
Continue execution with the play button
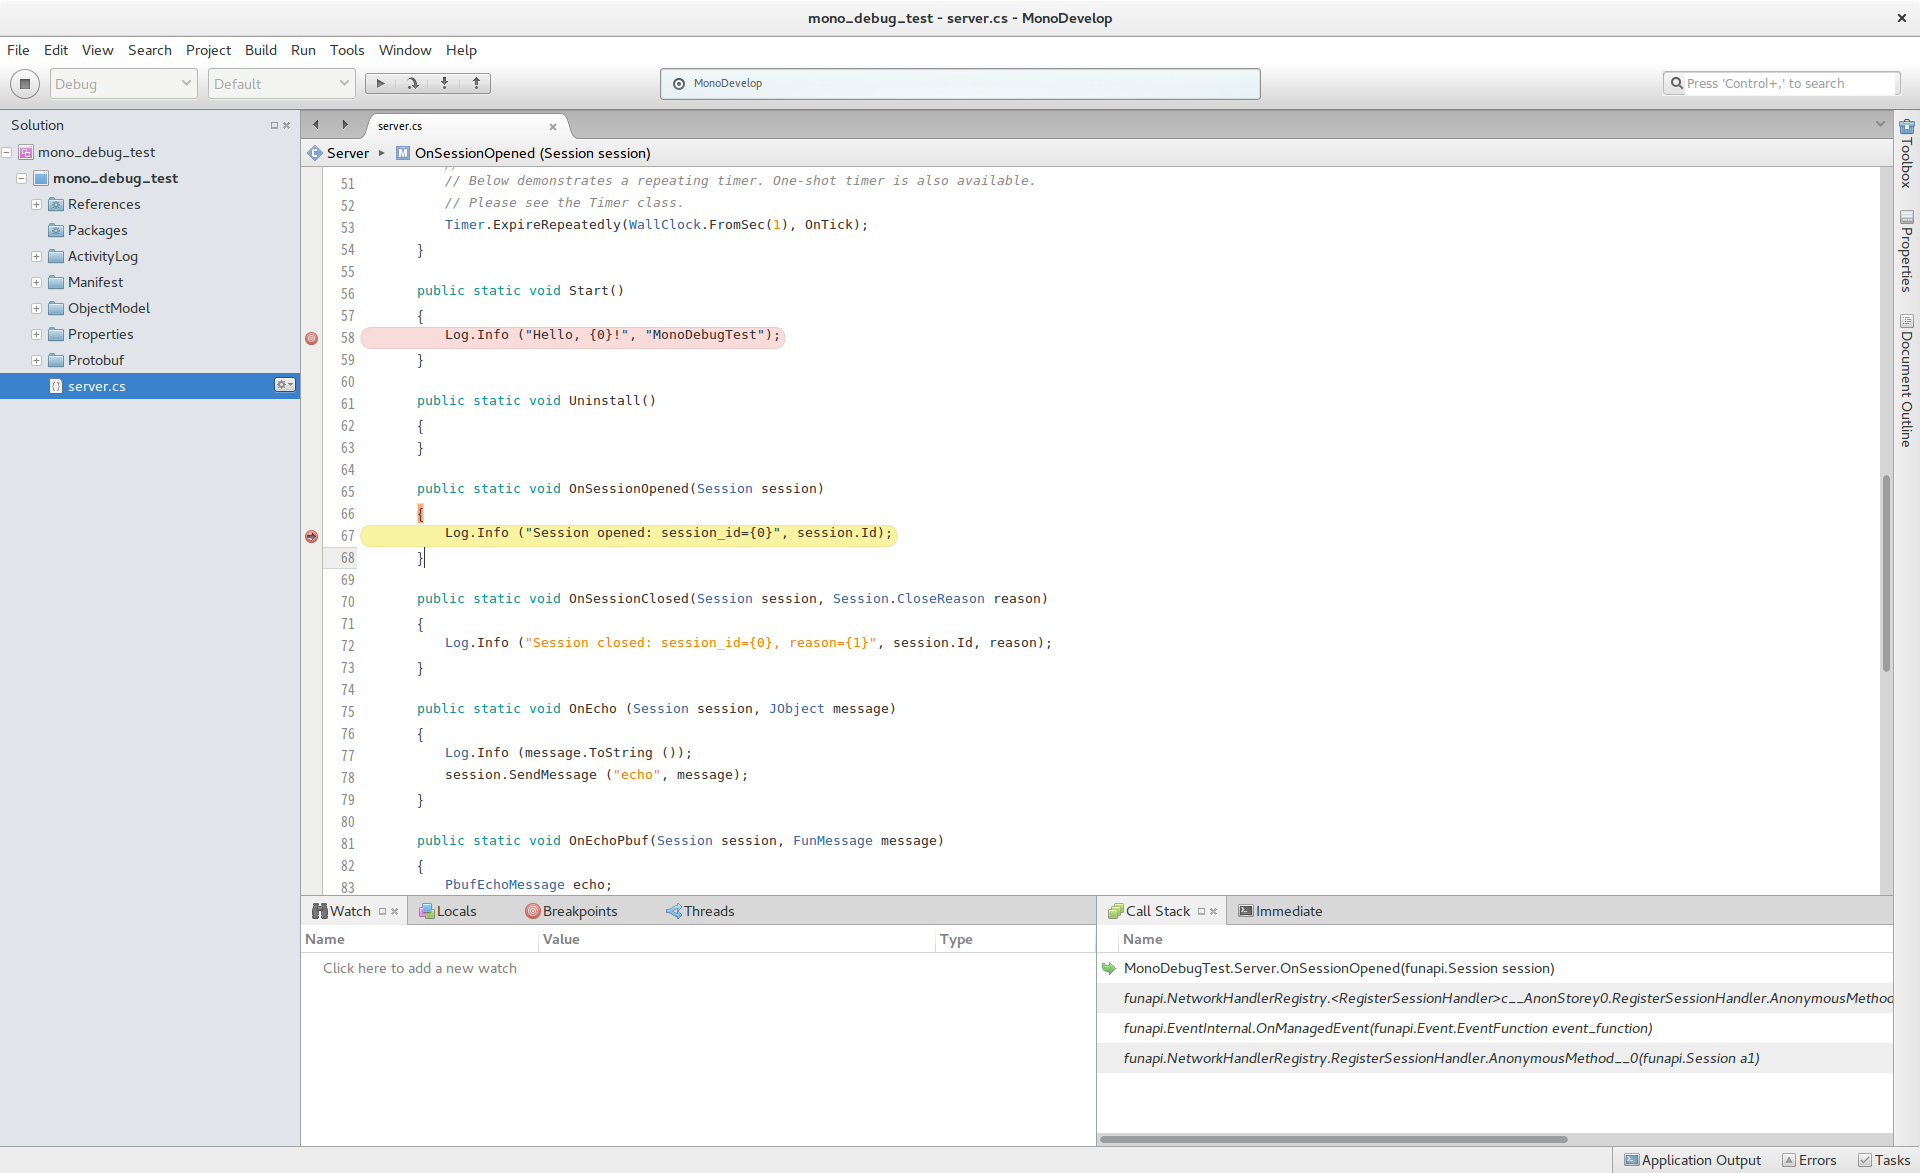pos(380,84)
